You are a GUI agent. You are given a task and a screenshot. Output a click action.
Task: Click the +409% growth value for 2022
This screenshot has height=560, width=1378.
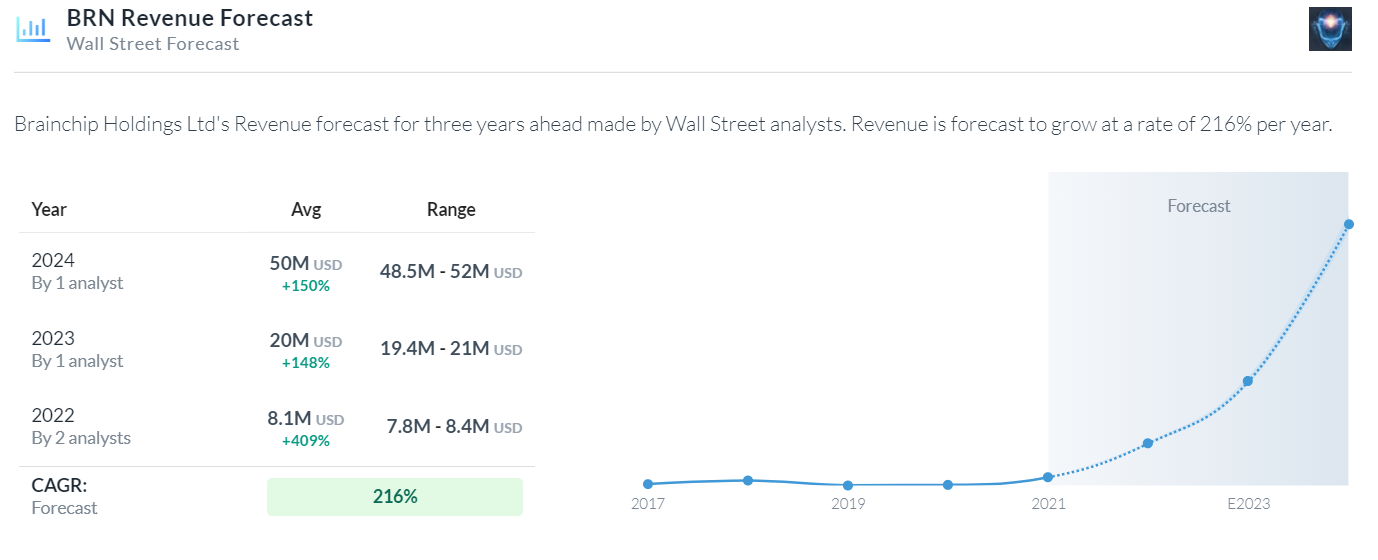coord(305,440)
